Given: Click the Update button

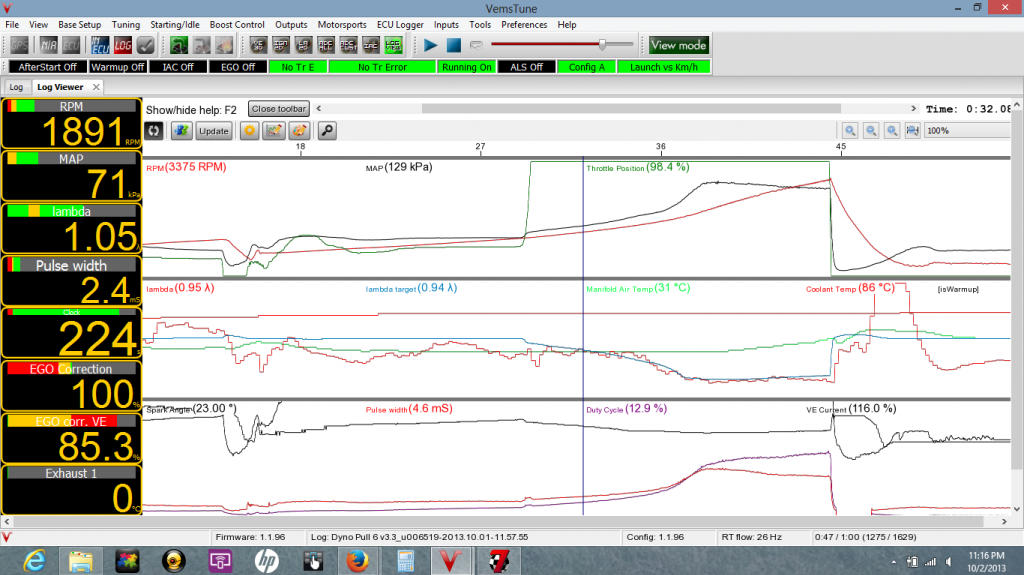Looking at the screenshot, I should pos(214,131).
